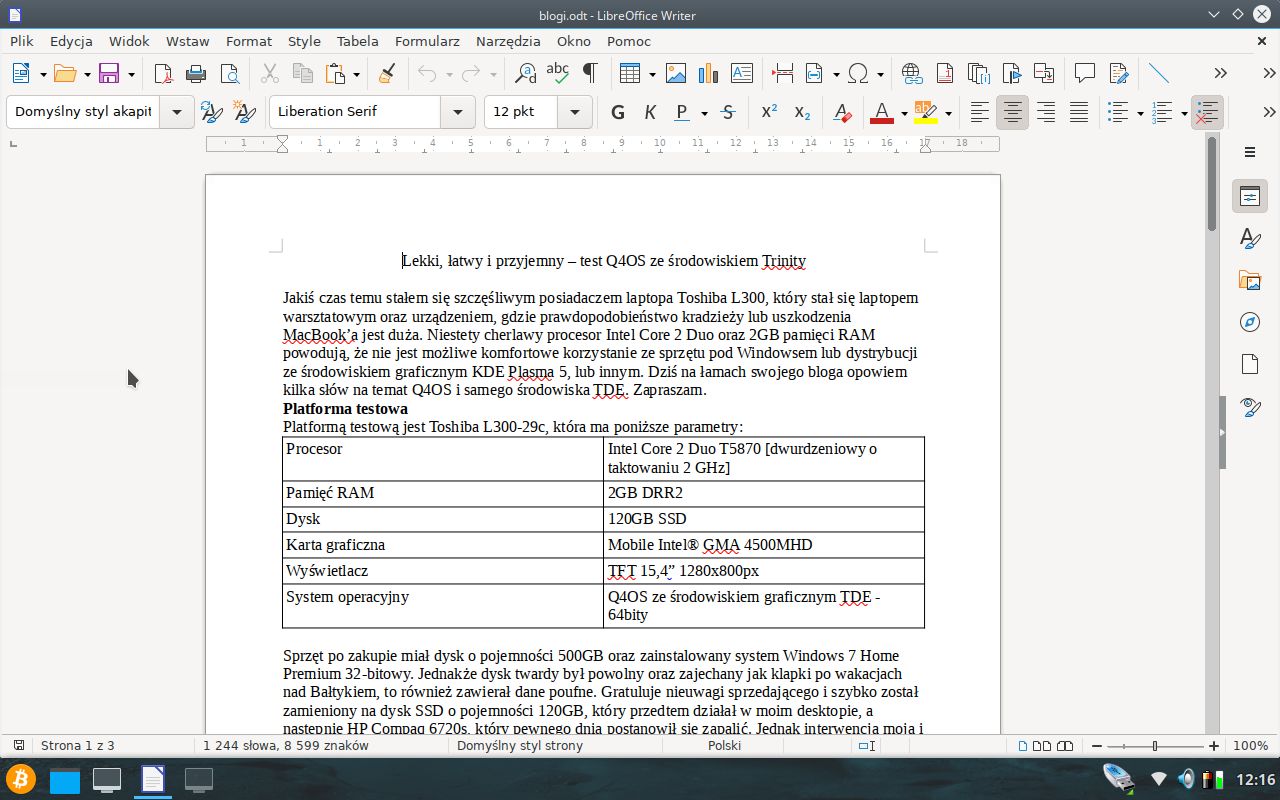Toggle the No List button

[x=1208, y=112]
